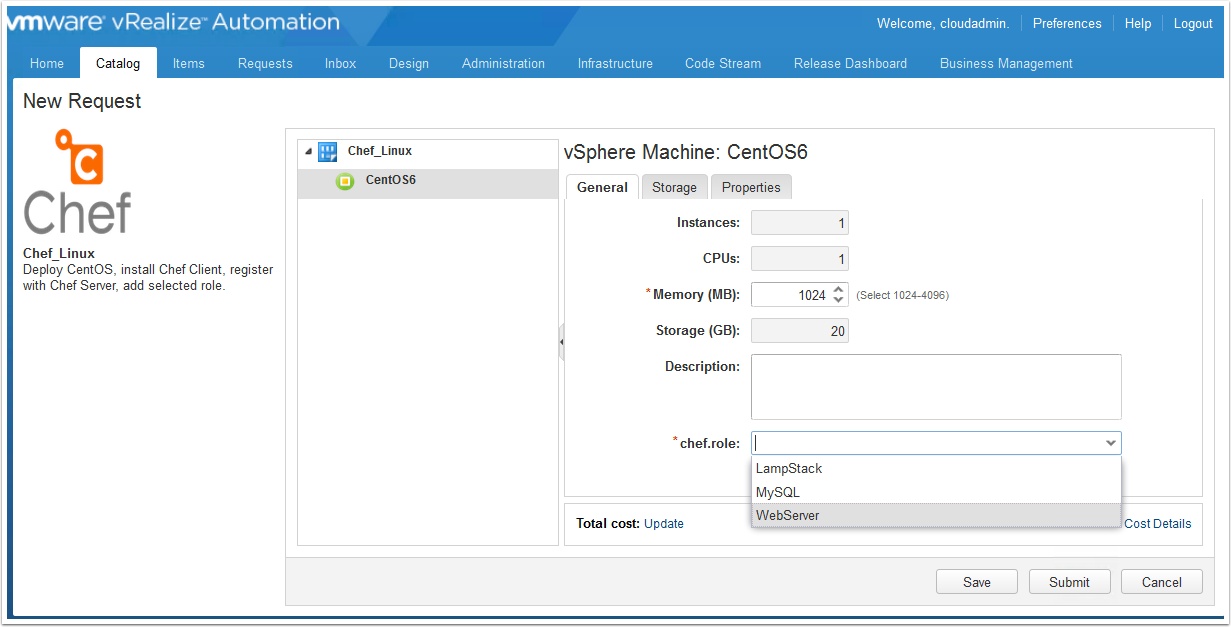Image resolution: width=1231 pixels, height=627 pixels.
Task: Submit the new request
Action: (x=1069, y=582)
